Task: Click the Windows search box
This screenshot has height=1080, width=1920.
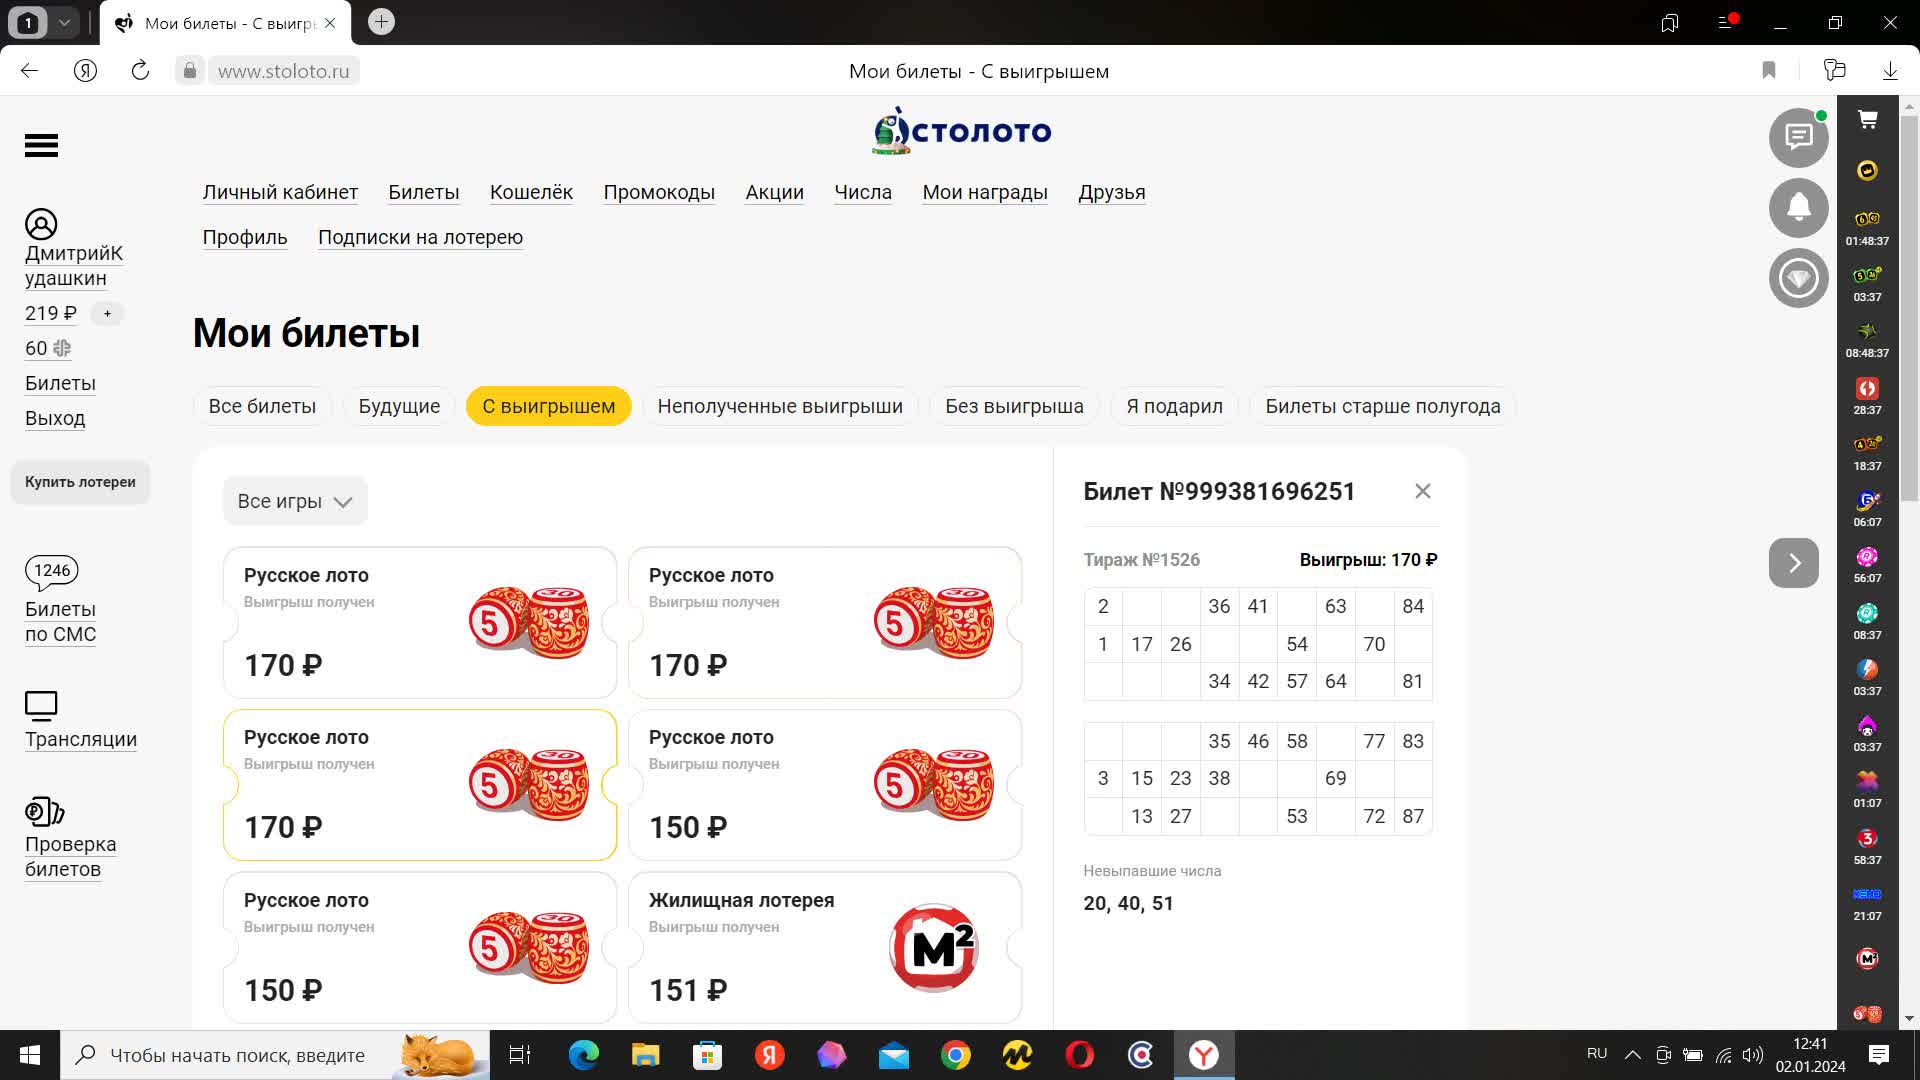Action: [x=275, y=1055]
